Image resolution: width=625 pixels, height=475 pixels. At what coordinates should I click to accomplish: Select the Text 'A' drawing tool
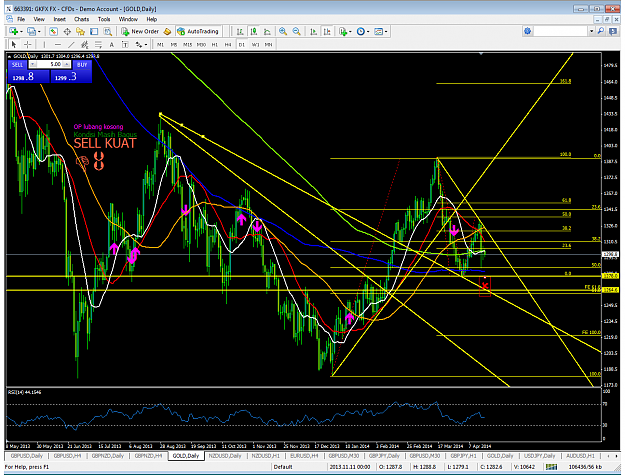[112, 45]
